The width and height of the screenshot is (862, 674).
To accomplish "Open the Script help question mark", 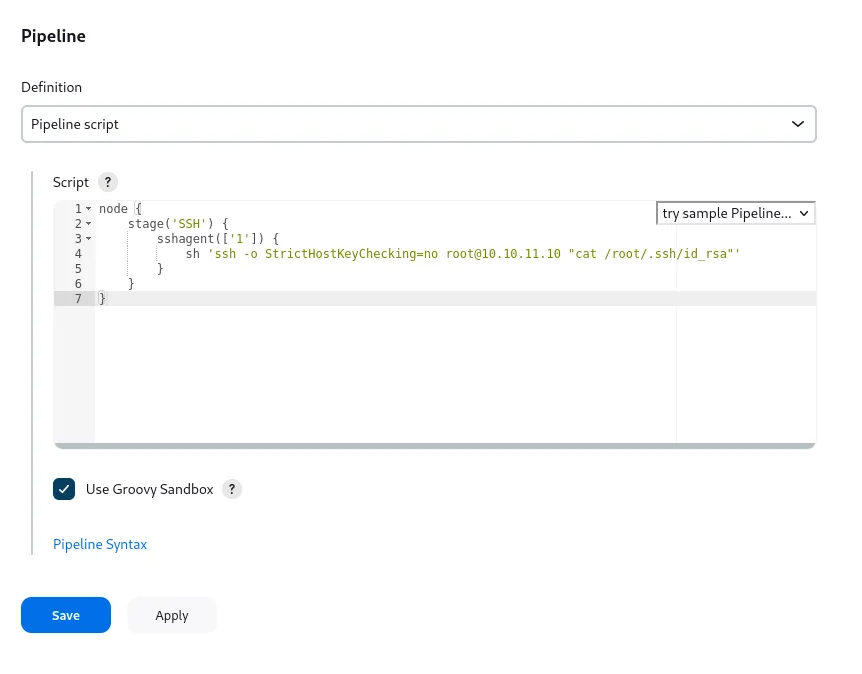I will (x=108, y=182).
